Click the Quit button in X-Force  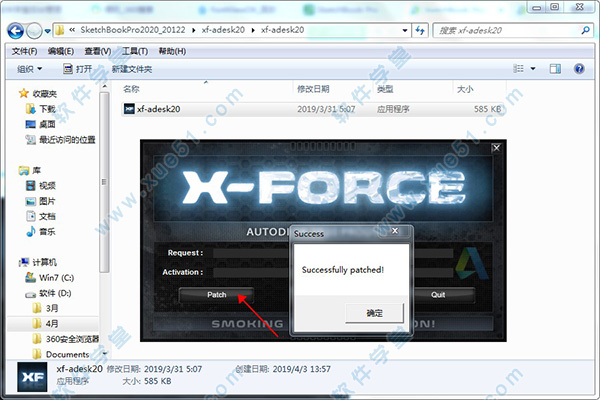(x=438, y=295)
